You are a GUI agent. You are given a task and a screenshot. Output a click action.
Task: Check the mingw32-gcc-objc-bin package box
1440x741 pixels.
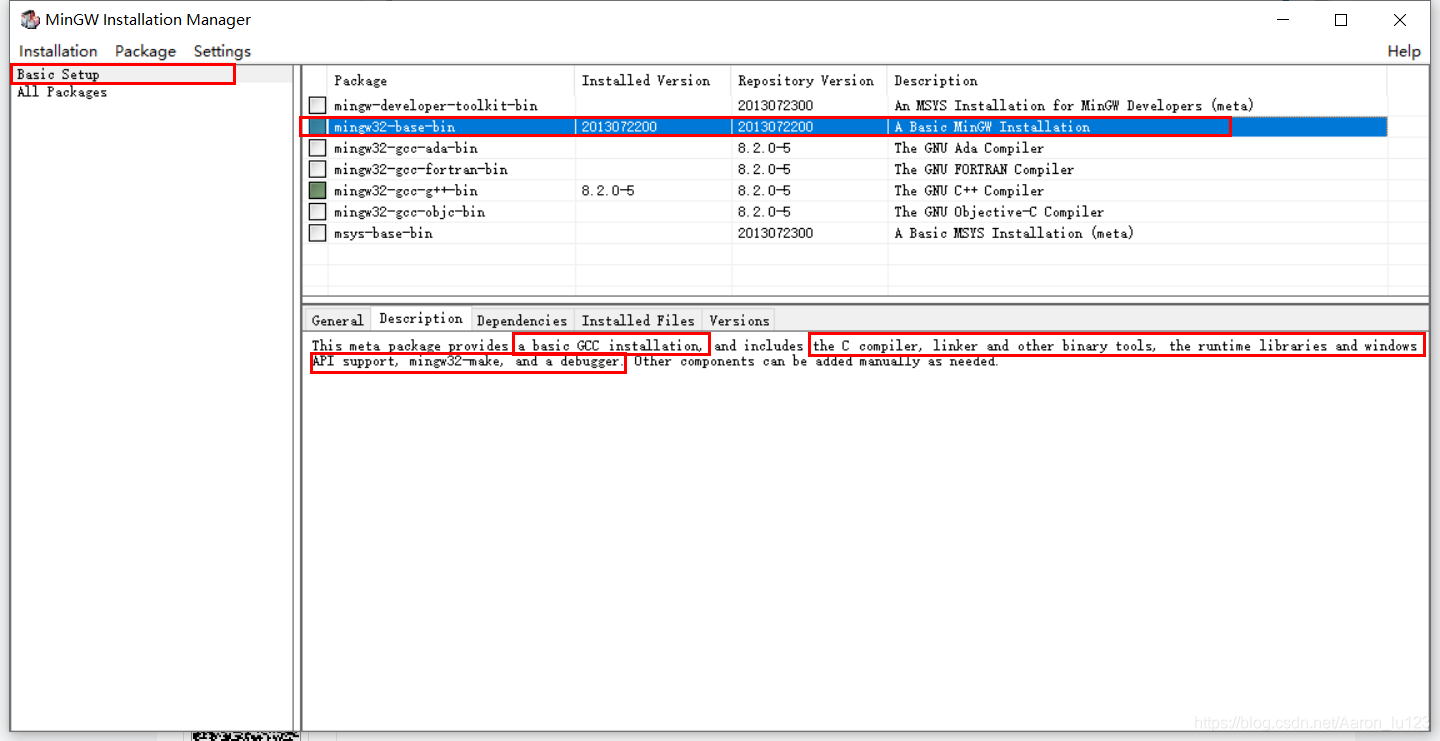(317, 211)
